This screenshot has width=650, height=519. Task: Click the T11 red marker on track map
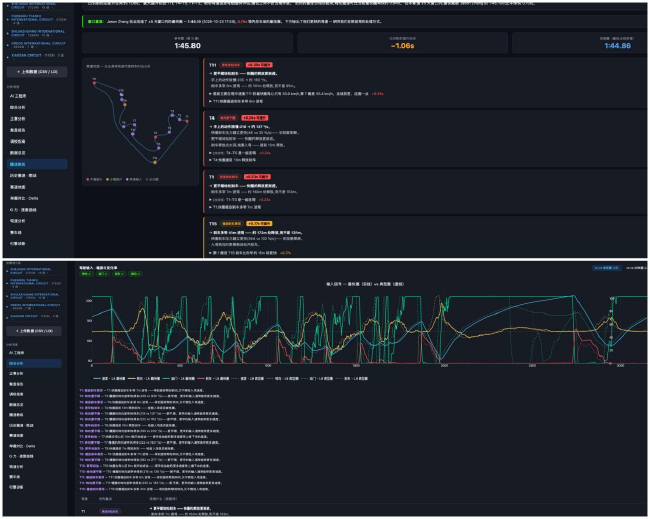pyautogui.click(x=94, y=83)
